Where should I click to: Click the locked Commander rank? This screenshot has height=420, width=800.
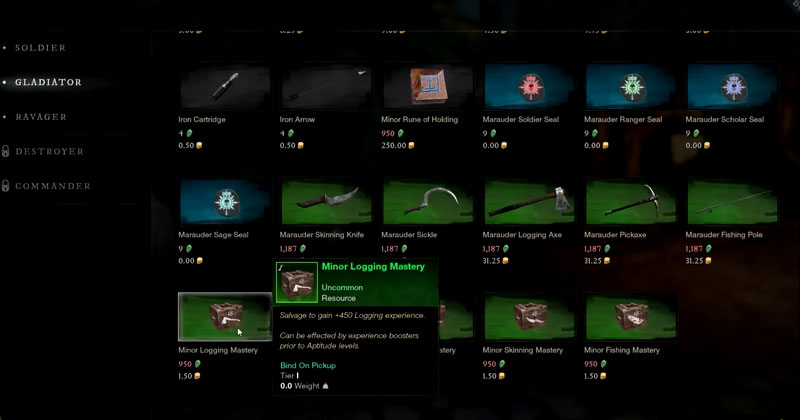(53, 186)
